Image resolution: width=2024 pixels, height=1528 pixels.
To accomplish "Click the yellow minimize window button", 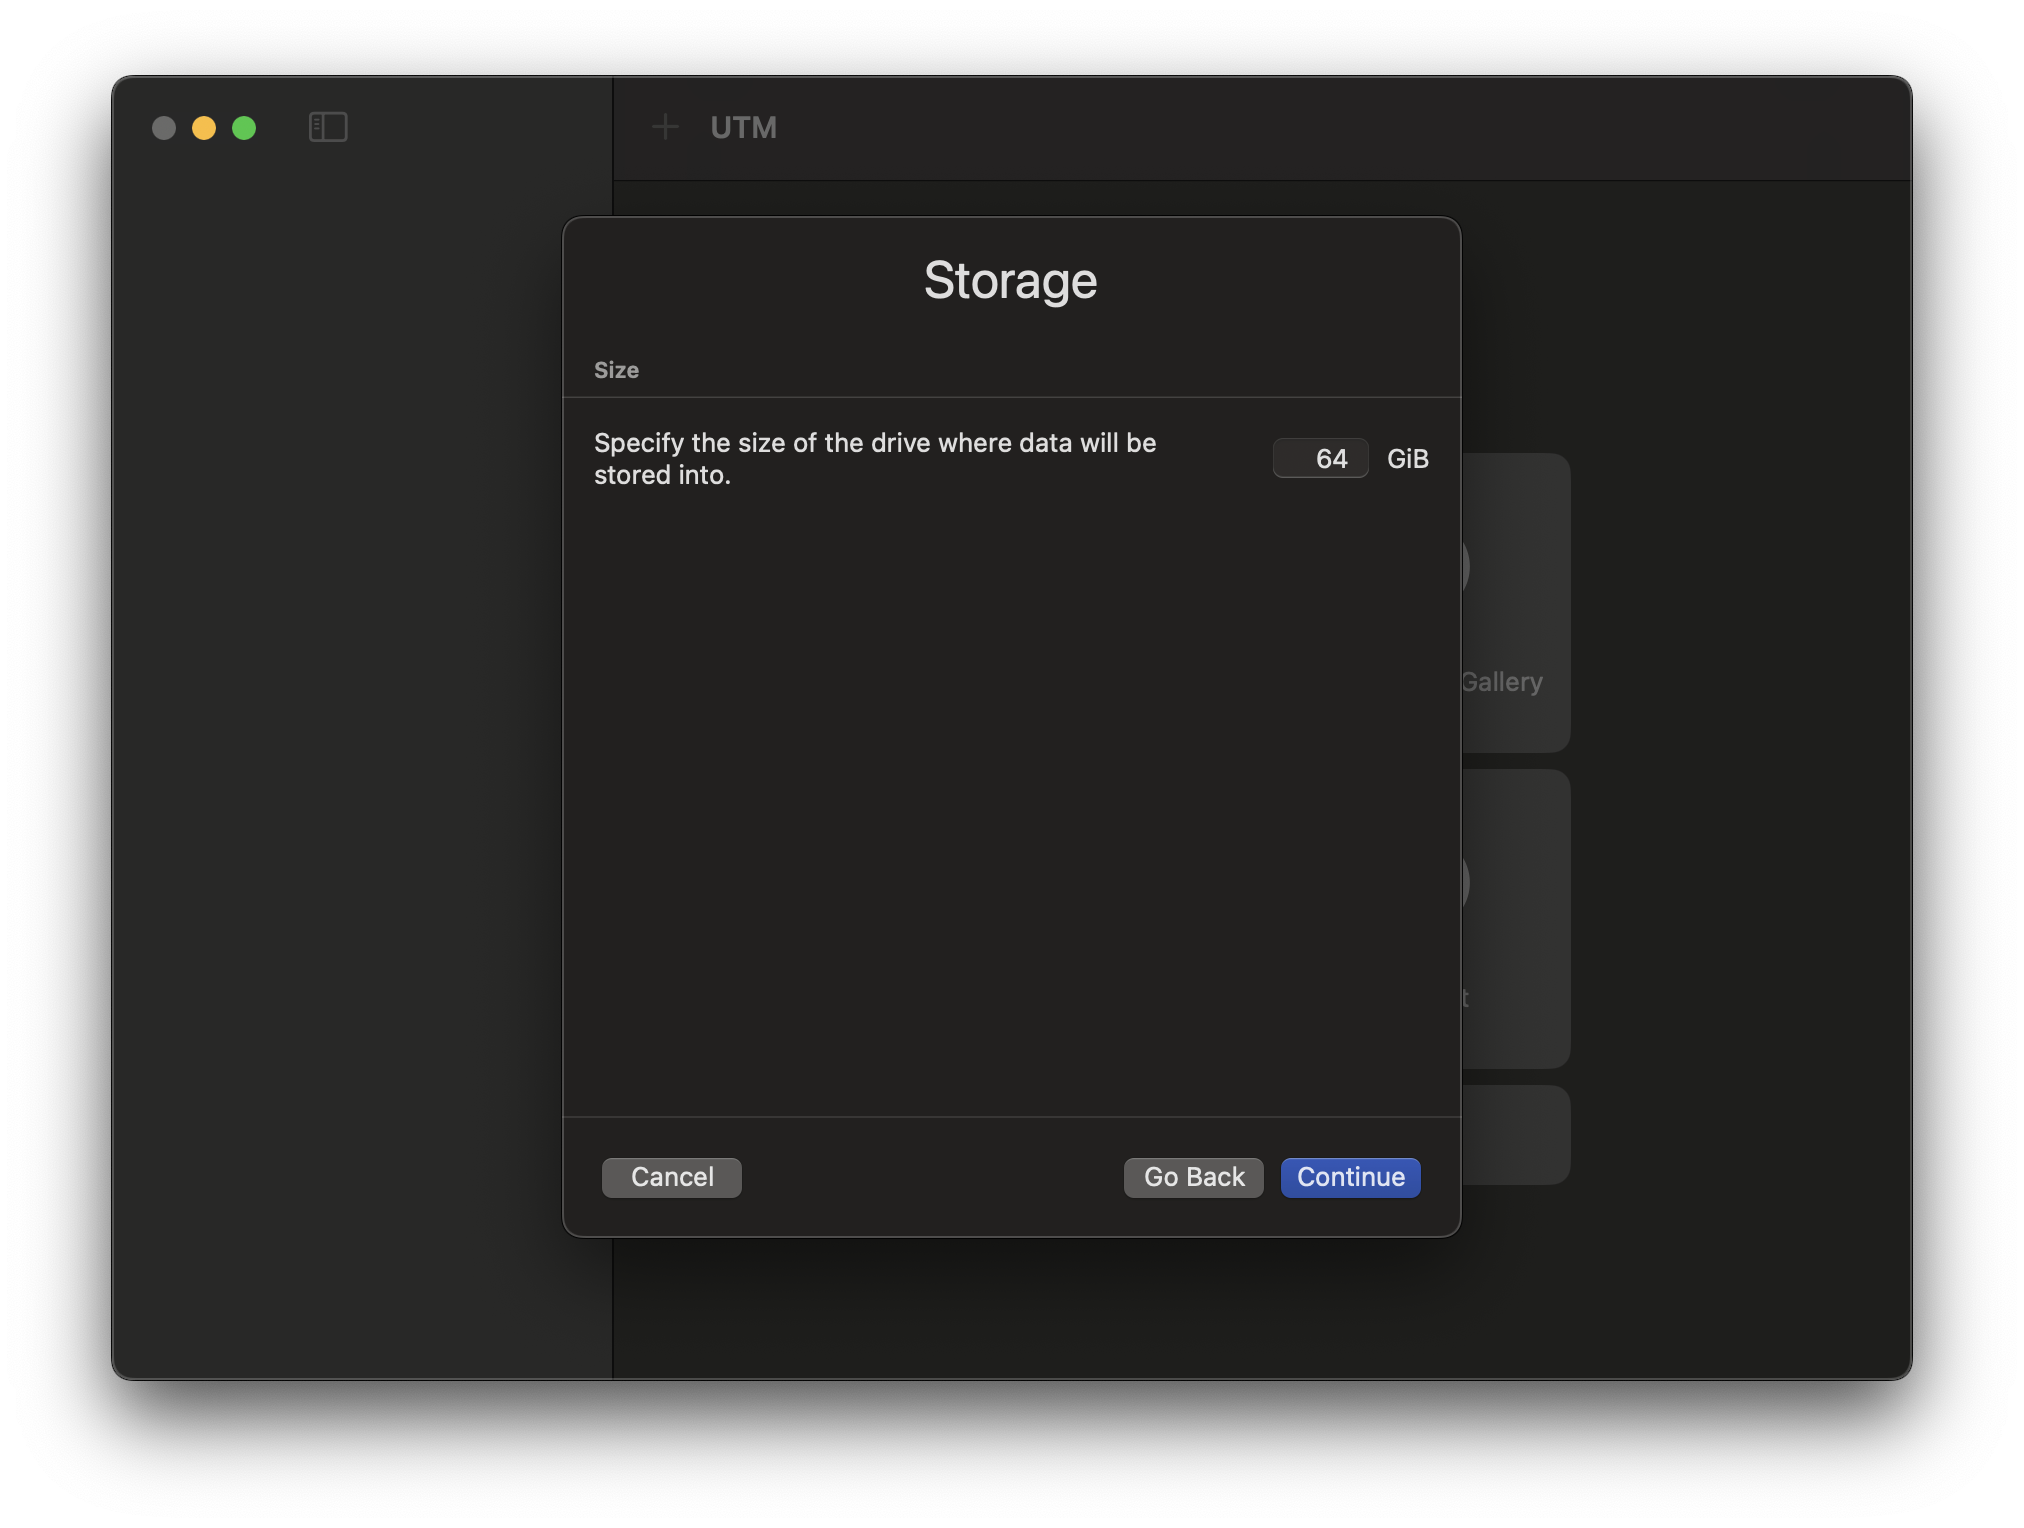I will tap(204, 128).
